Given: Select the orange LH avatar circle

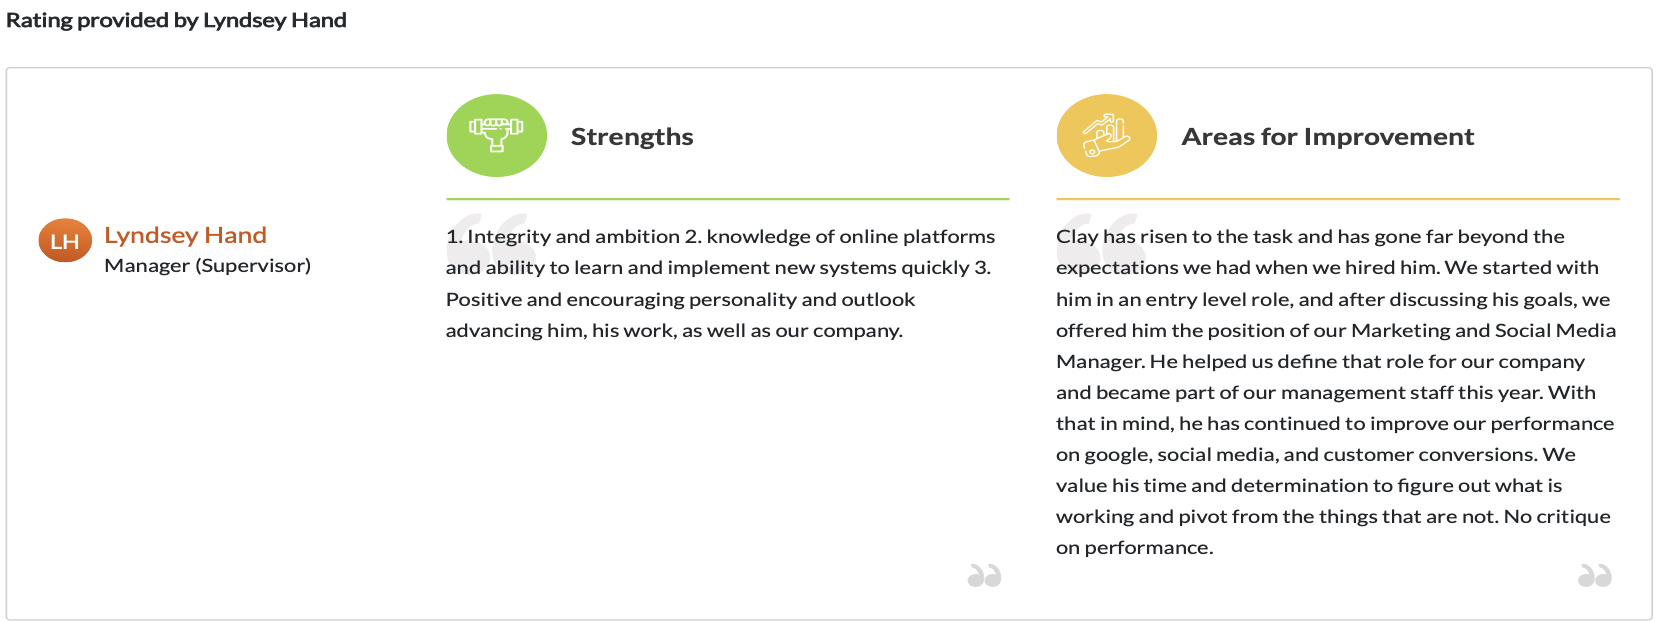Looking at the screenshot, I should (65, 241).
